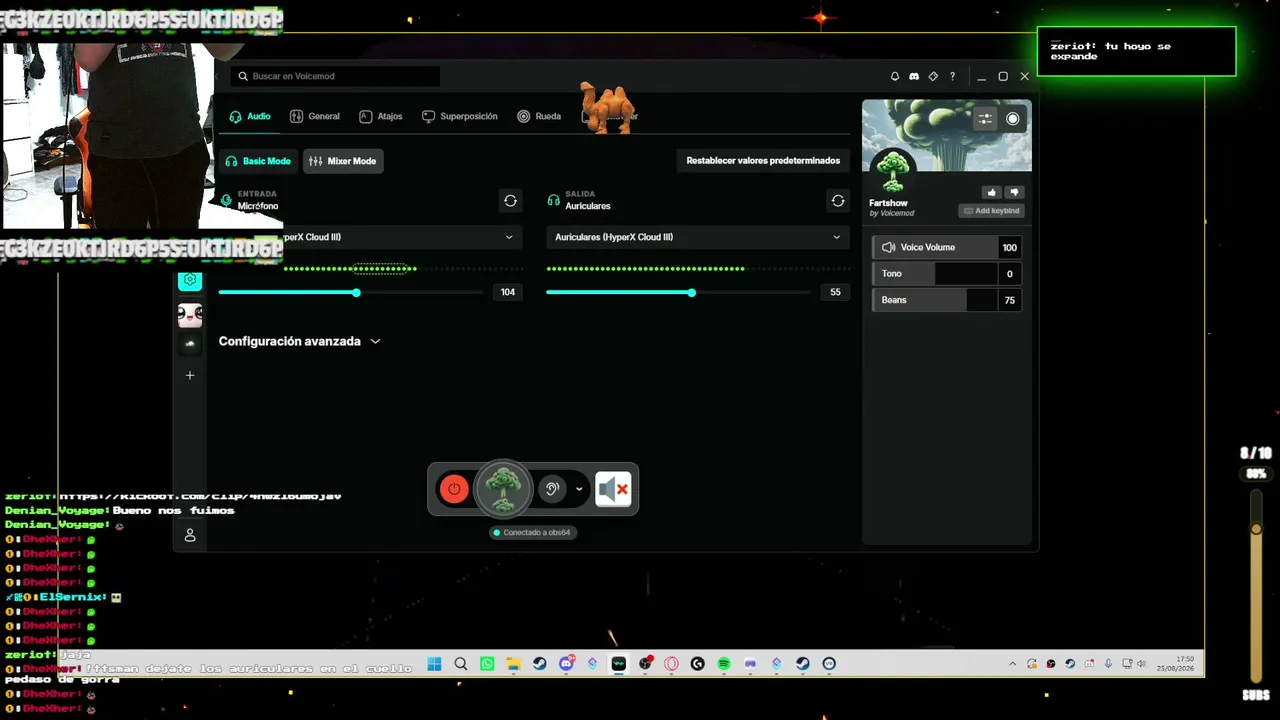Open the General settings tab
1280x720 pixels.
[x=315, y=116]
